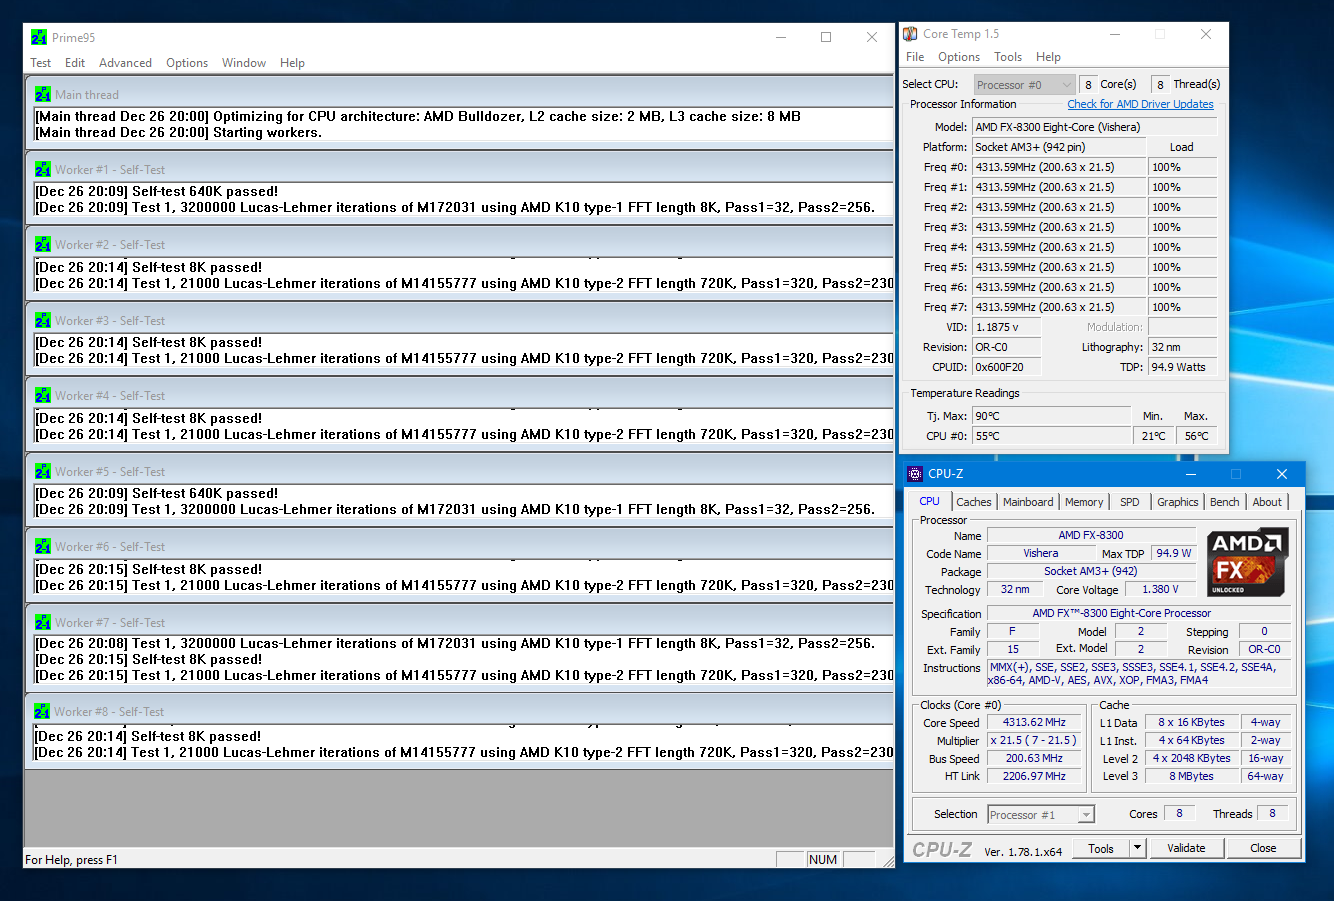Click the VID 1.1875 v value

click(1006, 327)
